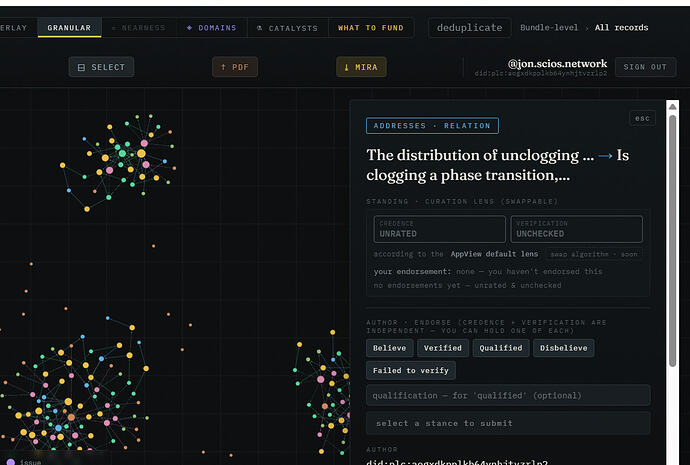Click the ADDRESSES · RELATION badge

coord(432,125)
